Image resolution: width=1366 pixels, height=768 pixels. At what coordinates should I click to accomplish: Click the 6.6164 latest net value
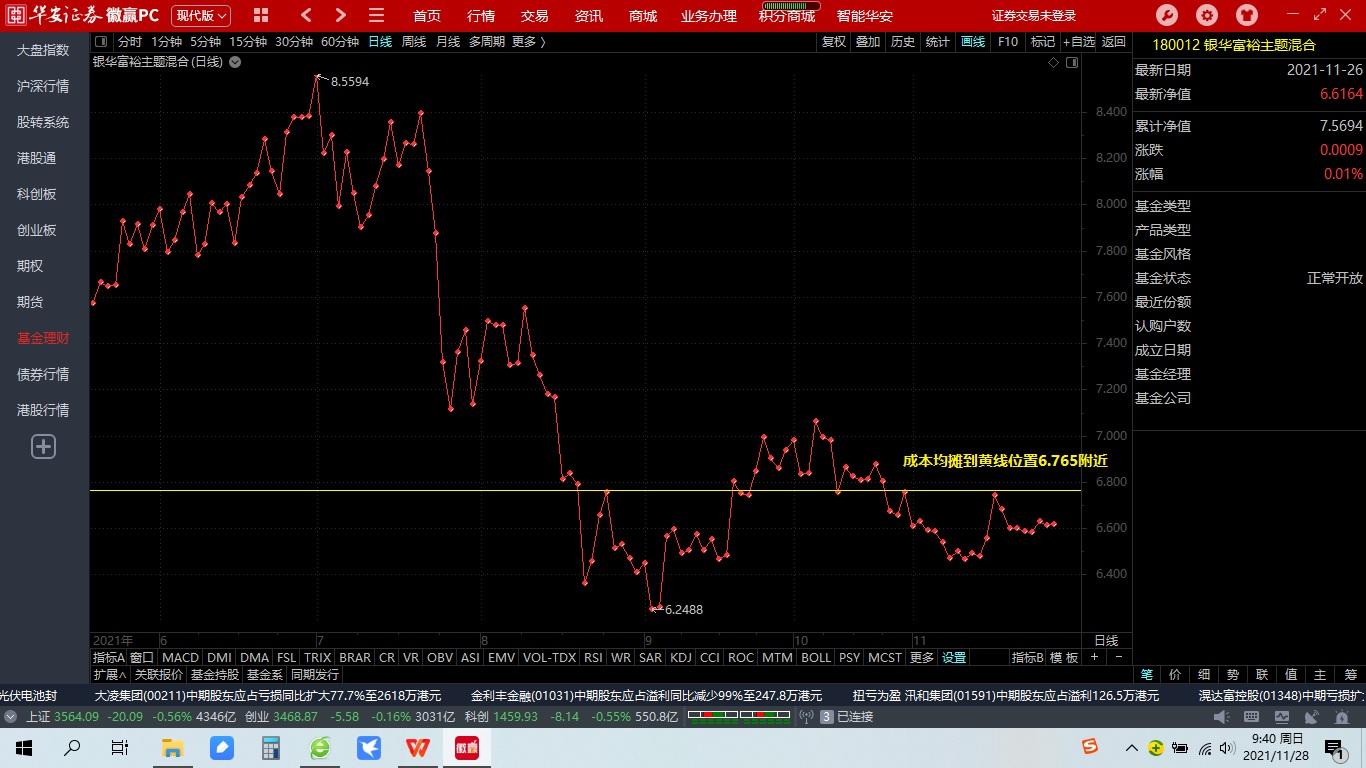(x=1341, y=94)
